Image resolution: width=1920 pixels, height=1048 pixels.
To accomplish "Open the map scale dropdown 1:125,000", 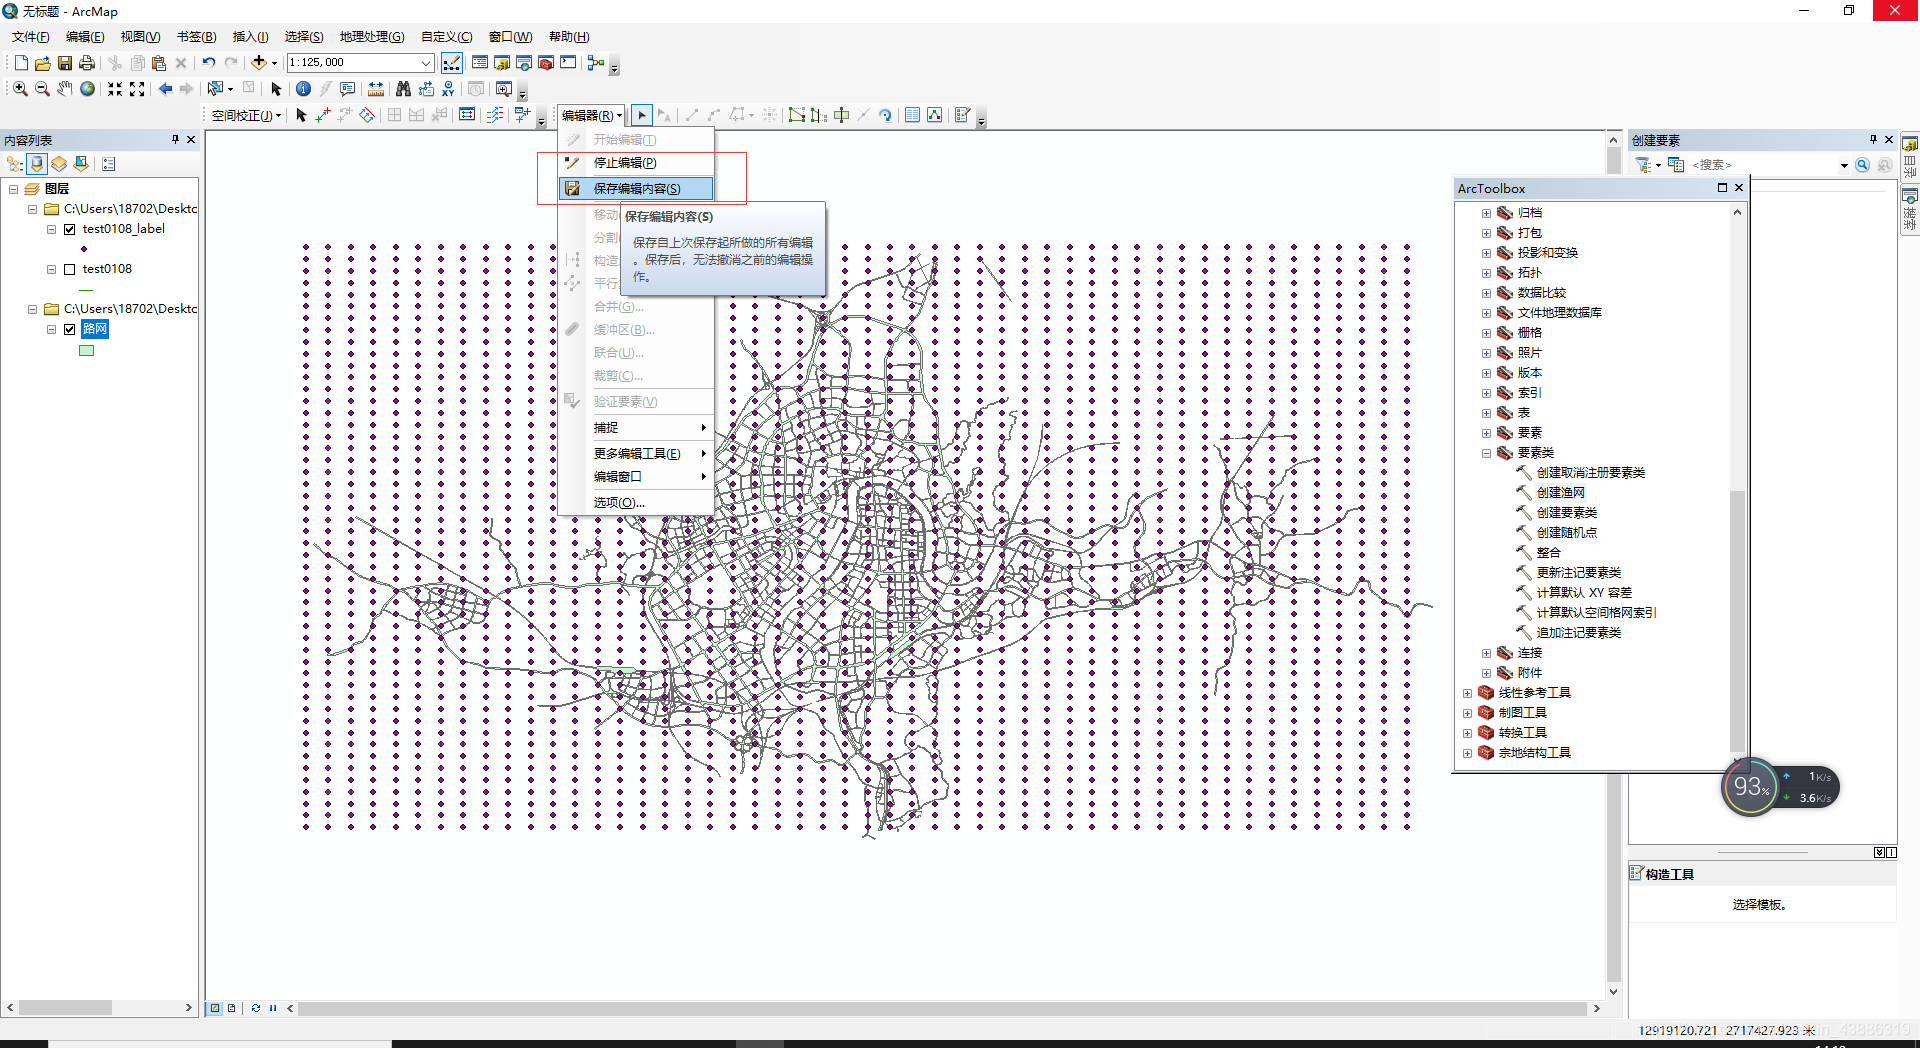I will click(x=426, y=63).
